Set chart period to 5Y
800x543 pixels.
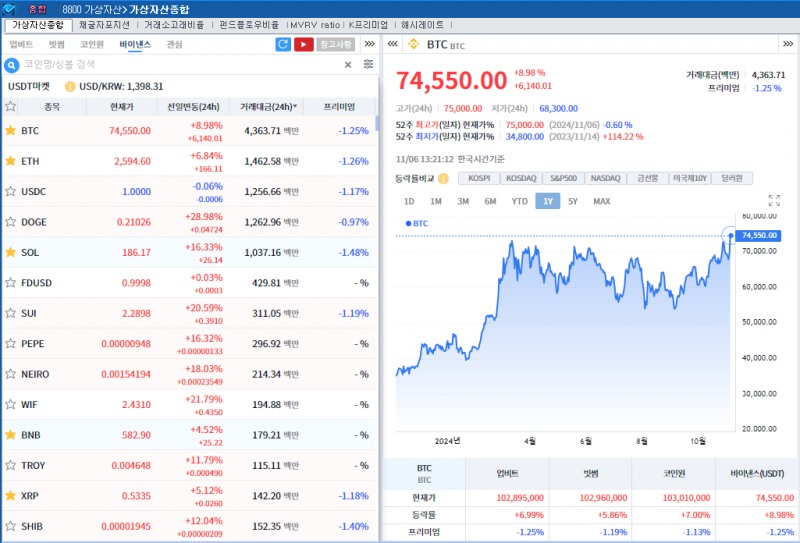click(x=573, y=201)
